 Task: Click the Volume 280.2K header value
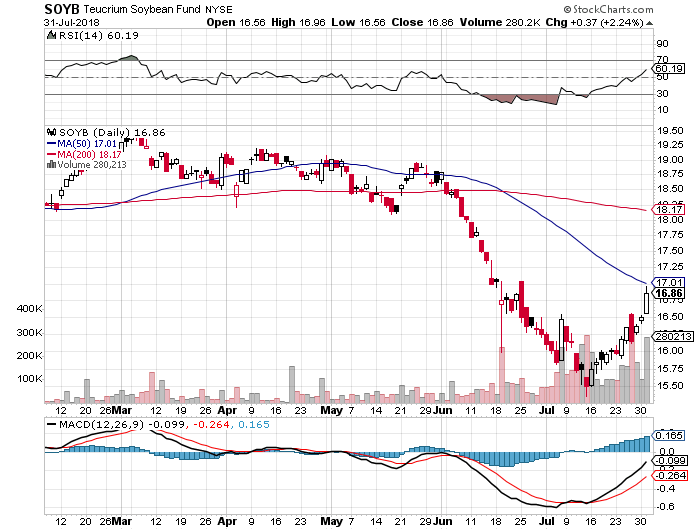[500, 22]
